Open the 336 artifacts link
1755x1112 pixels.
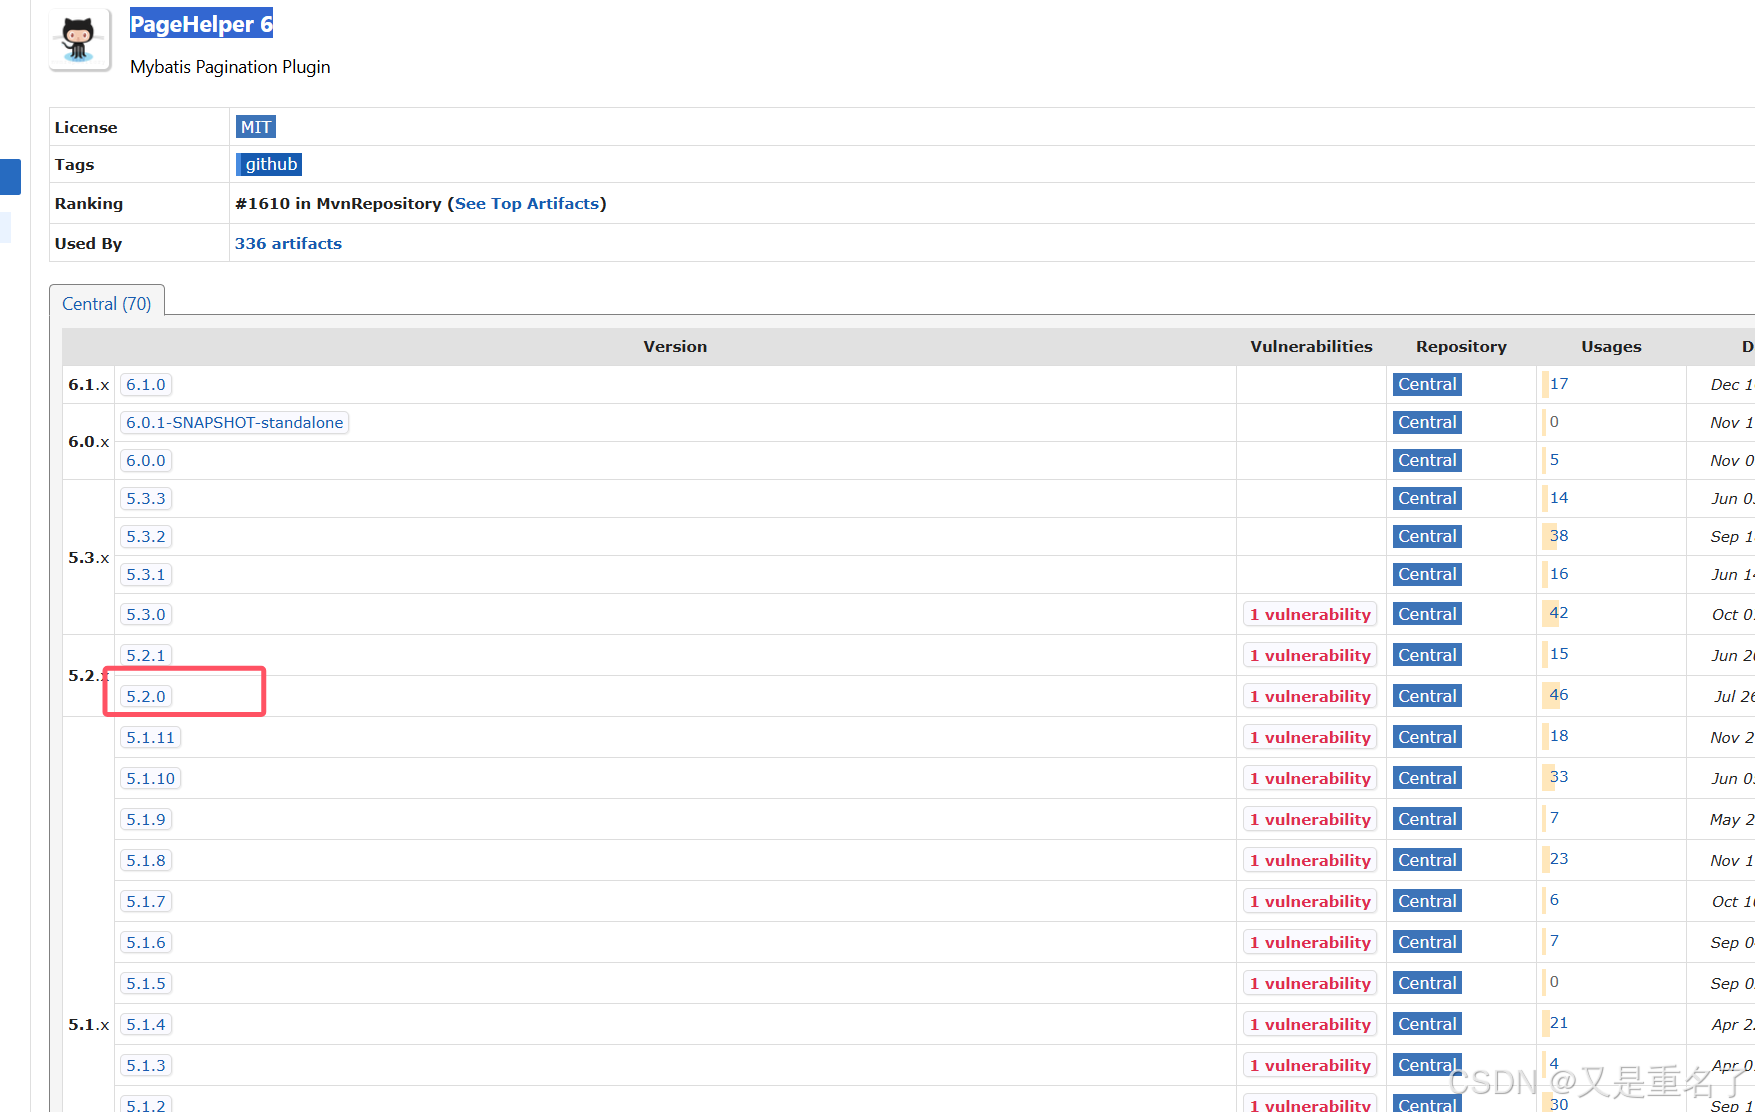coord(288,243)
